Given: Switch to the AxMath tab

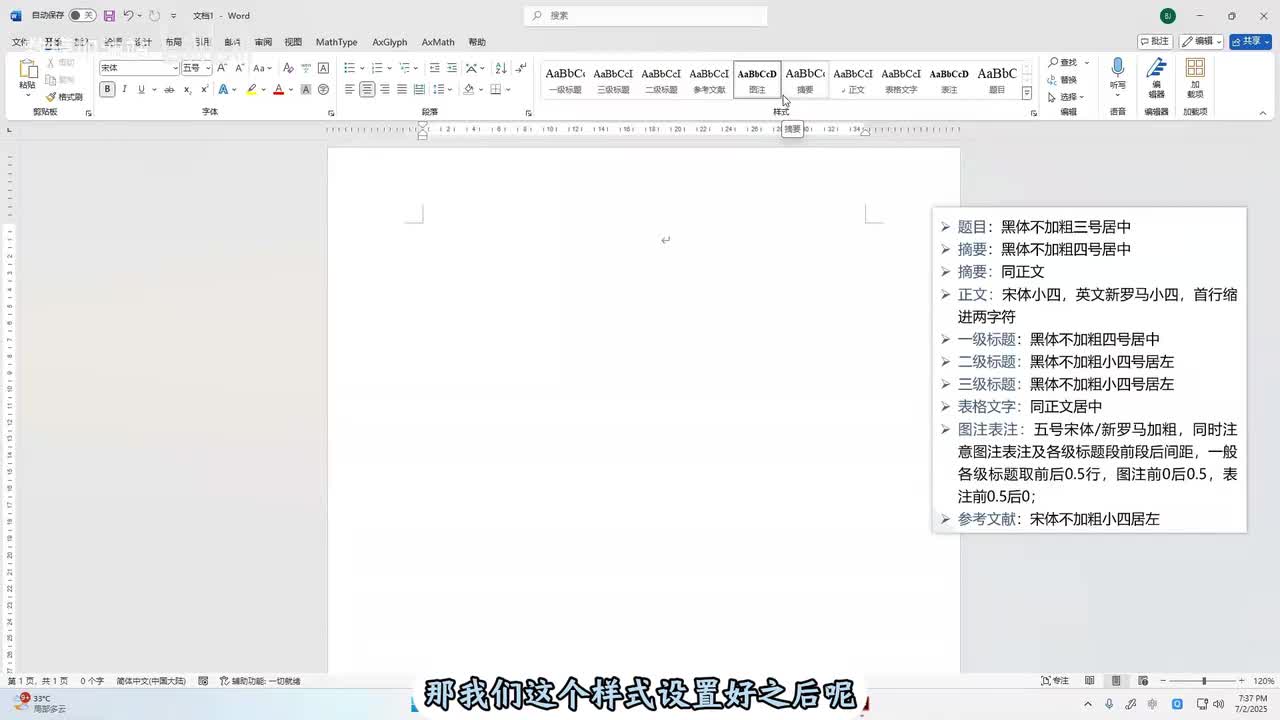Looking at the screenshot, I should [x=438, y=42].
